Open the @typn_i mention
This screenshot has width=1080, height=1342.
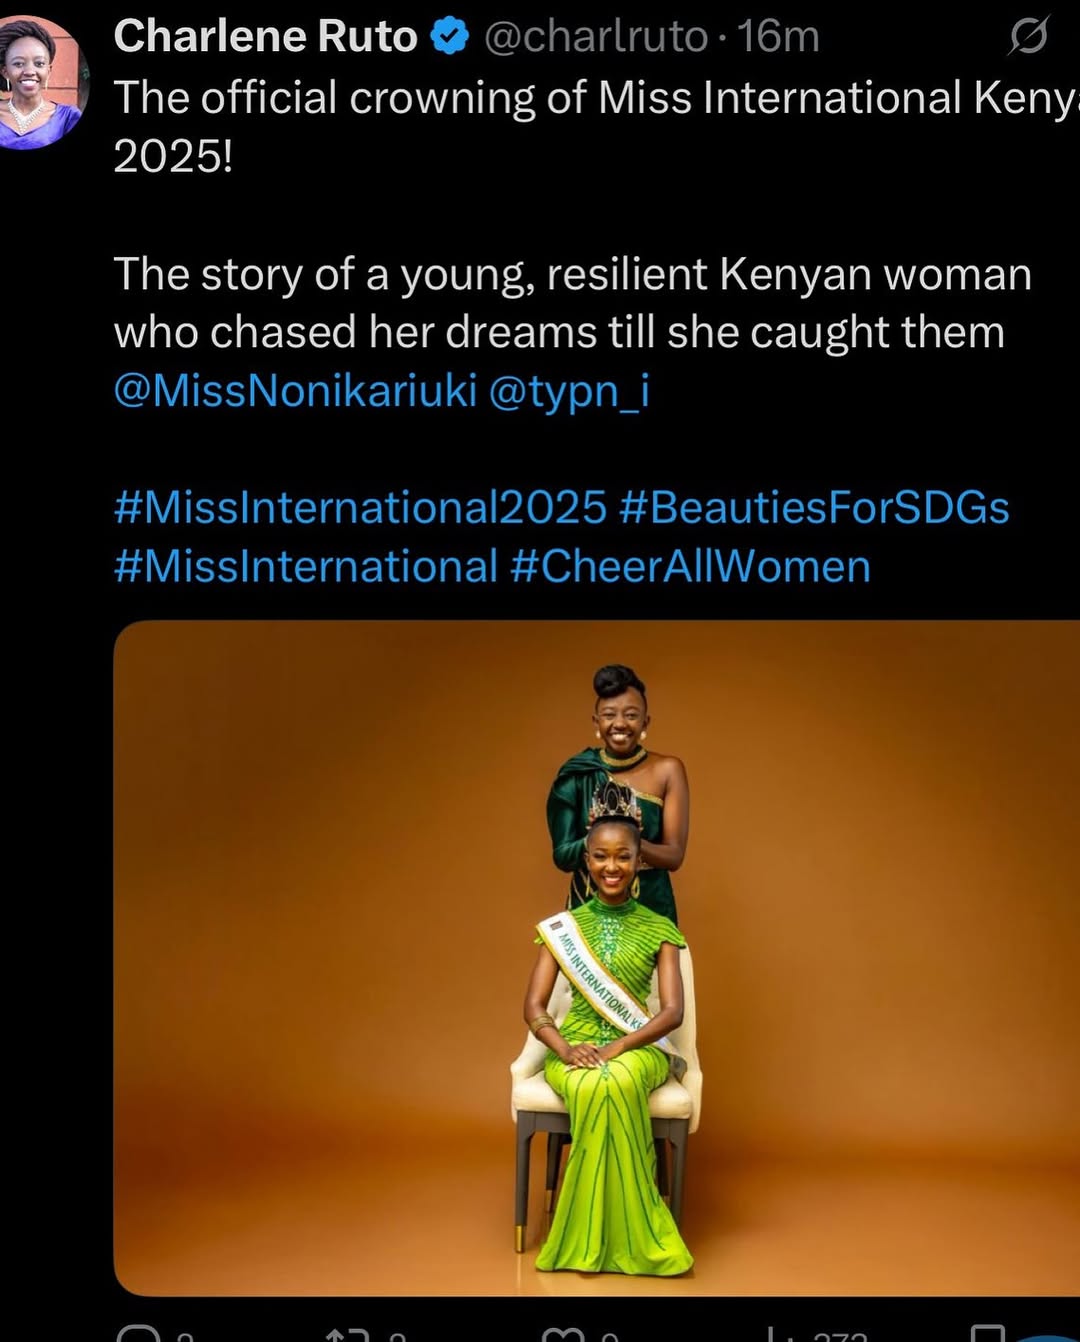pos(569,390)
